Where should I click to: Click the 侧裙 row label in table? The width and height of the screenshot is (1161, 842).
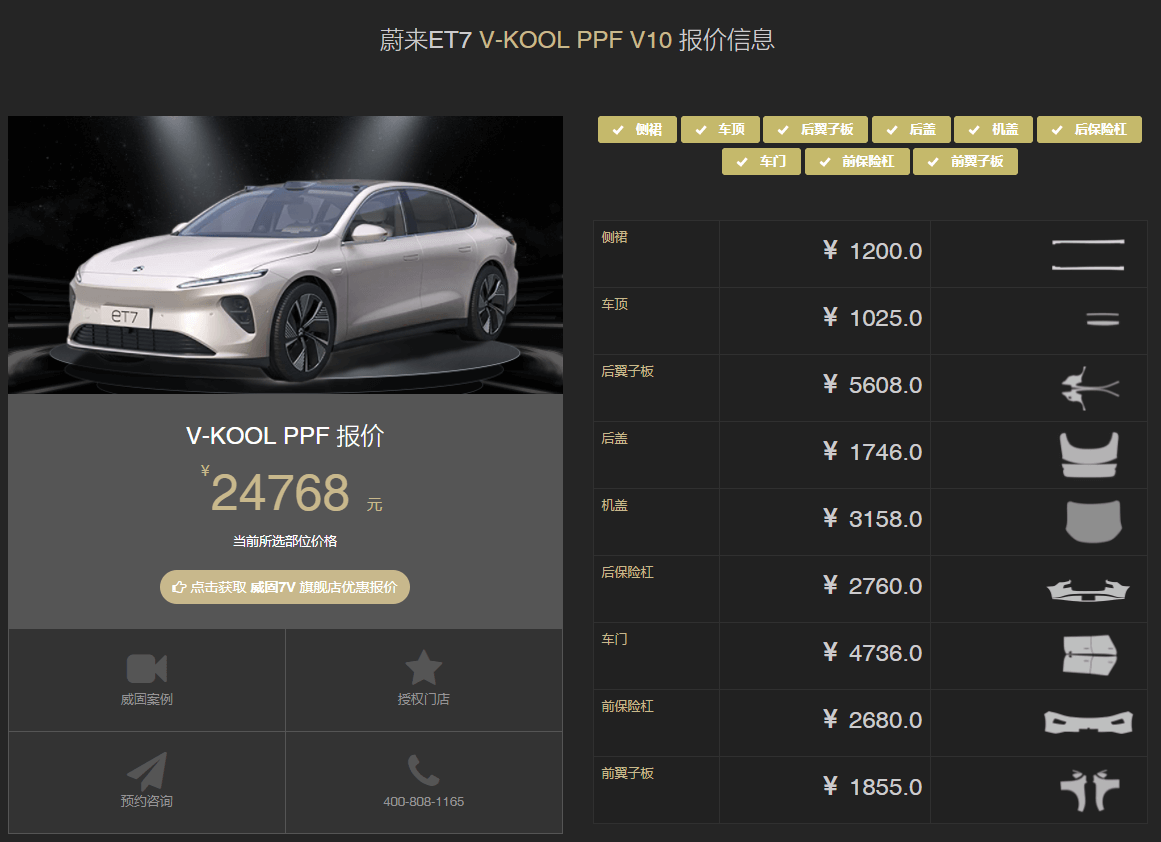tap(615, 238)
